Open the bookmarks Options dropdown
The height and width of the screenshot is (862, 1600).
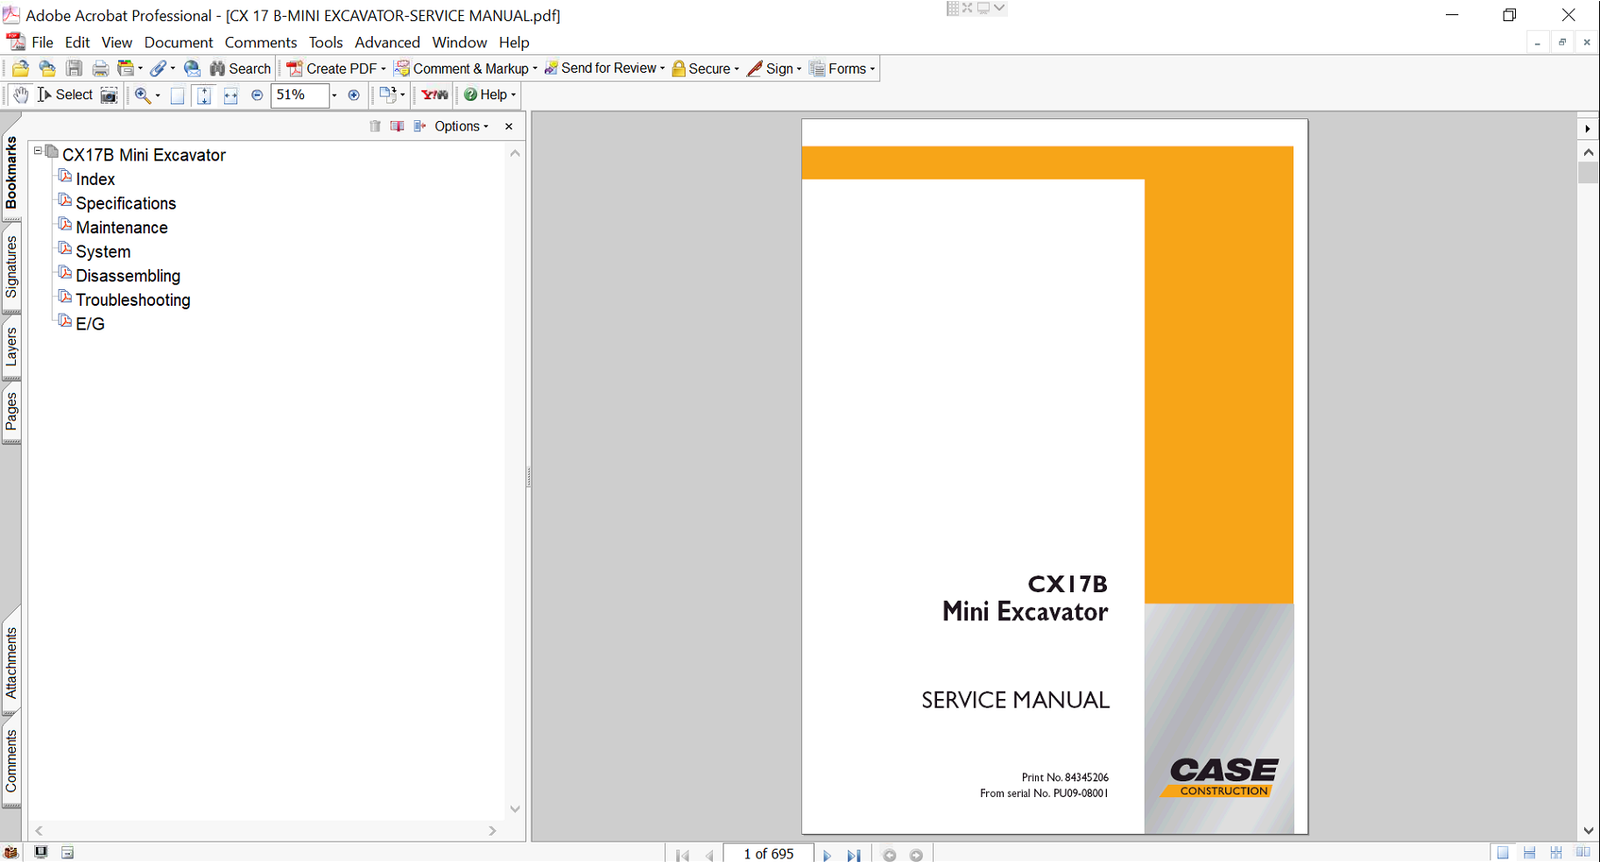point(461,126)
